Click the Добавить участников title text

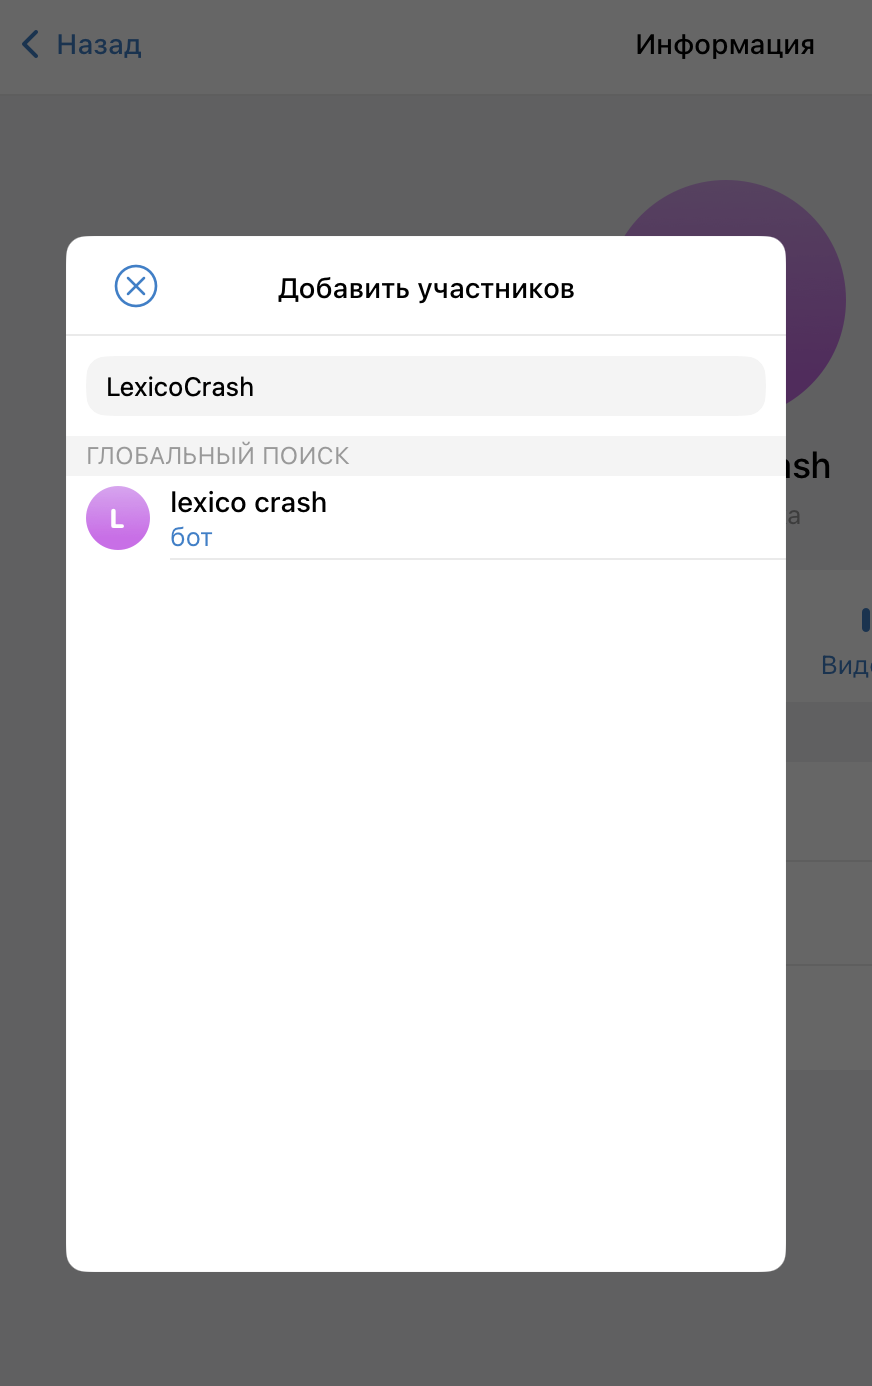[x=426, y=289]
